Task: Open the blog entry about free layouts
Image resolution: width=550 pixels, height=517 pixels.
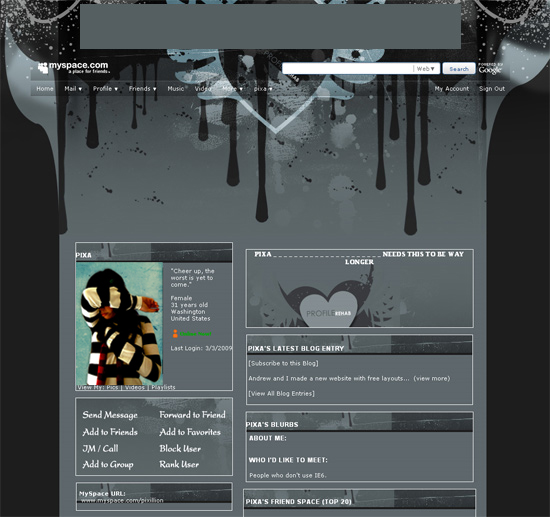Action: coord(329,378)
